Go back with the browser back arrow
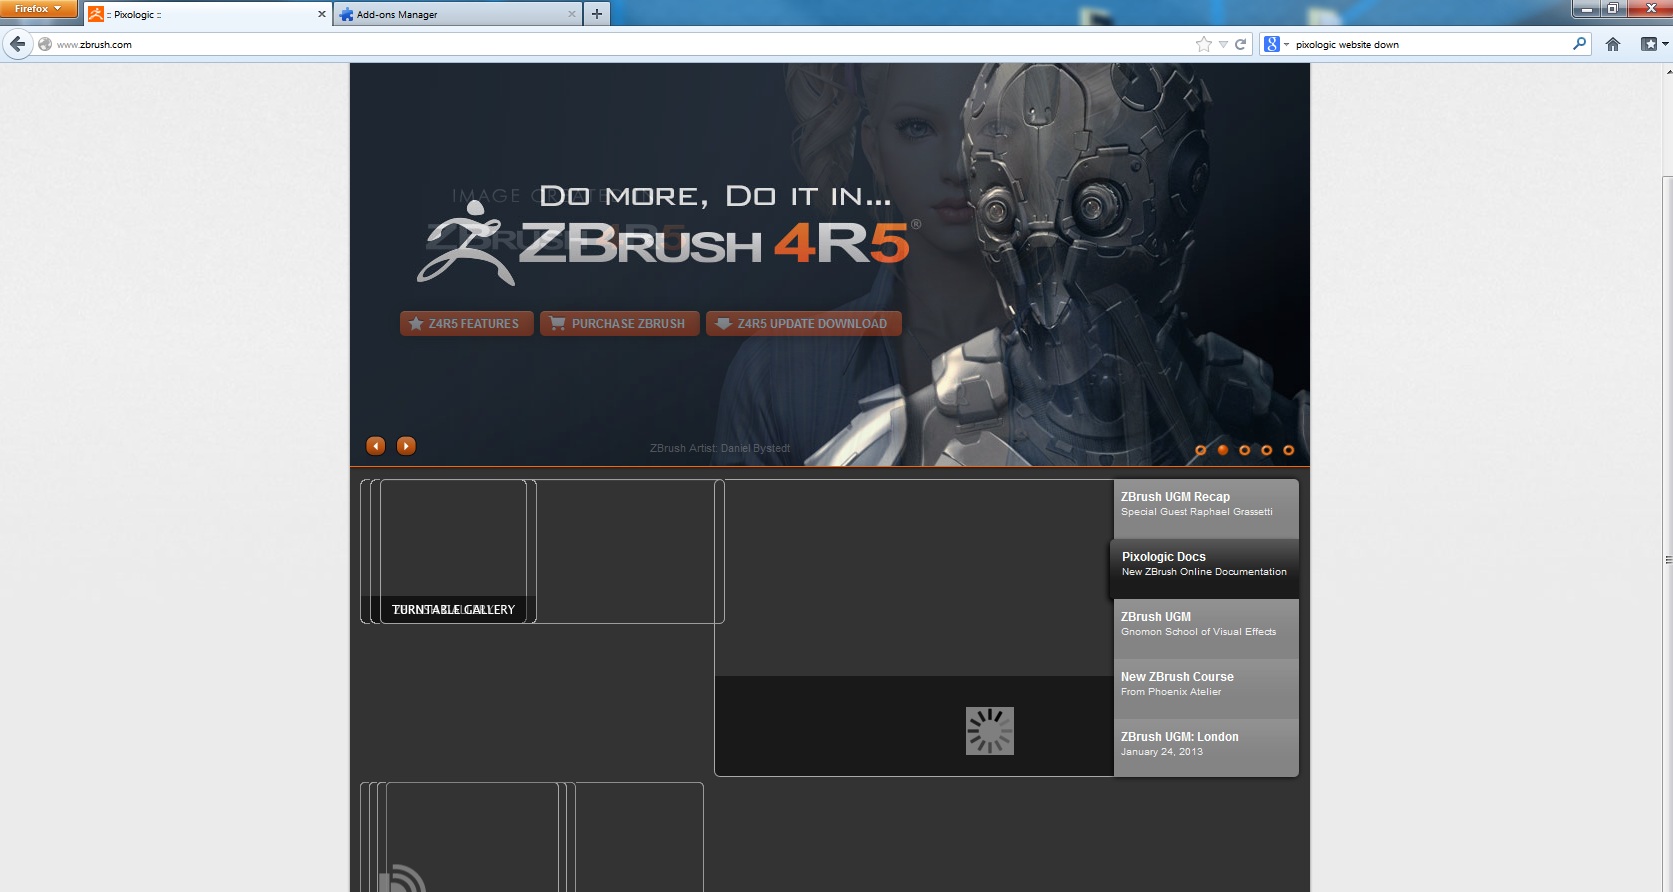 [17, 44]
